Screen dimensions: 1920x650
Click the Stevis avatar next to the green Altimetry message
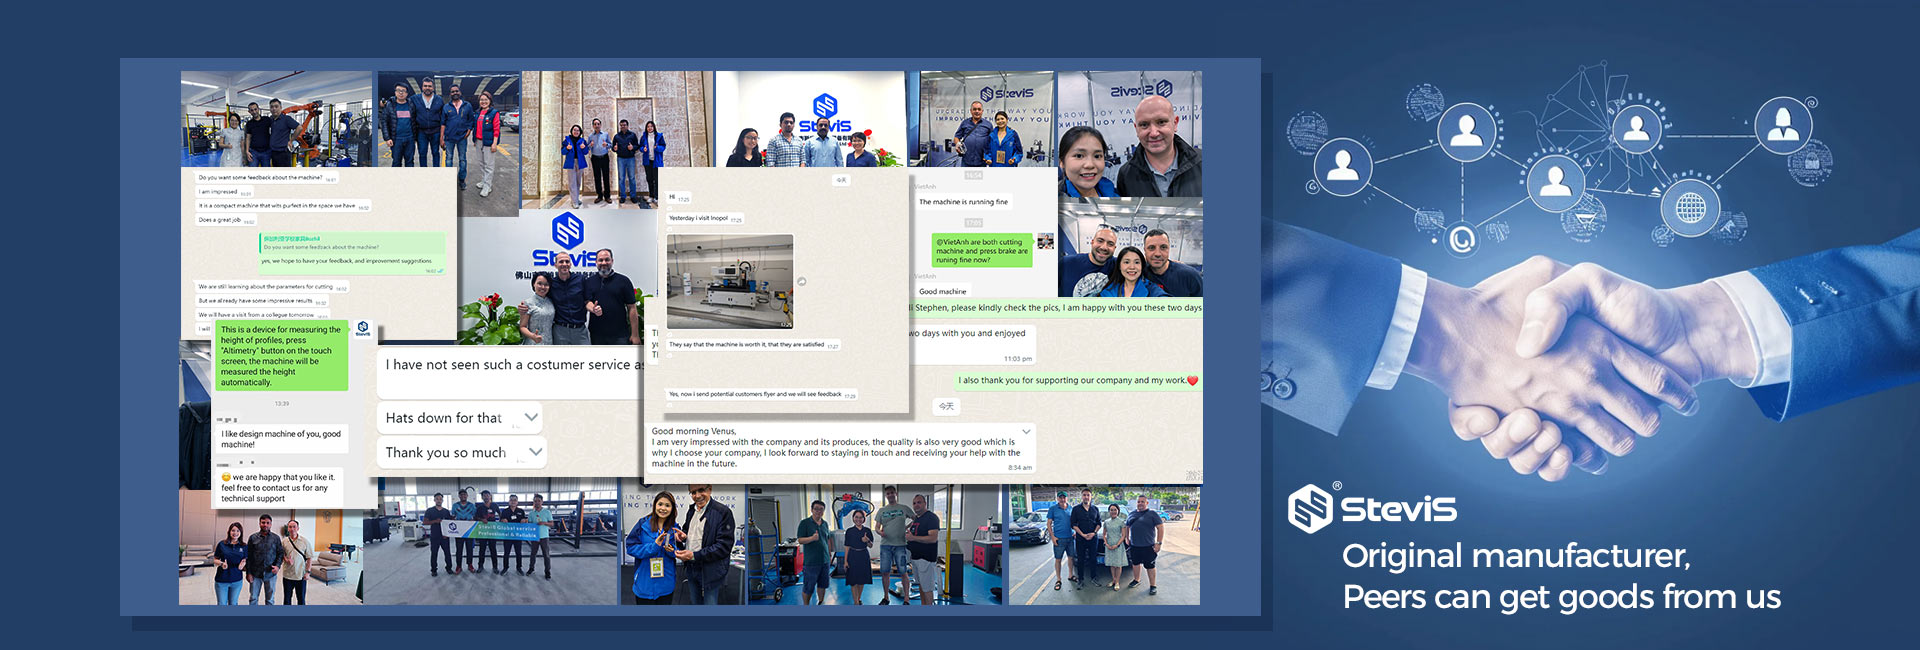tap(363, 328)
